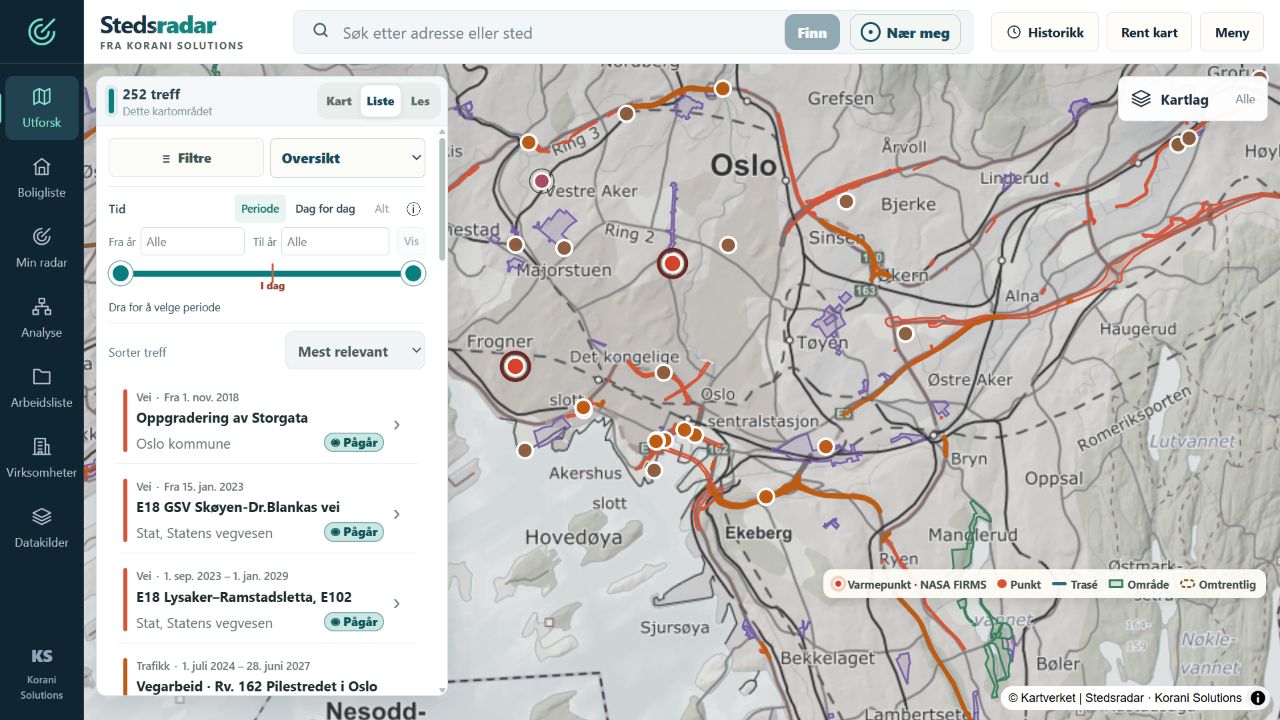This screenshot has height=720, width=1280.
Task: Switch result view to Les
Action: [x=420, y=101]
